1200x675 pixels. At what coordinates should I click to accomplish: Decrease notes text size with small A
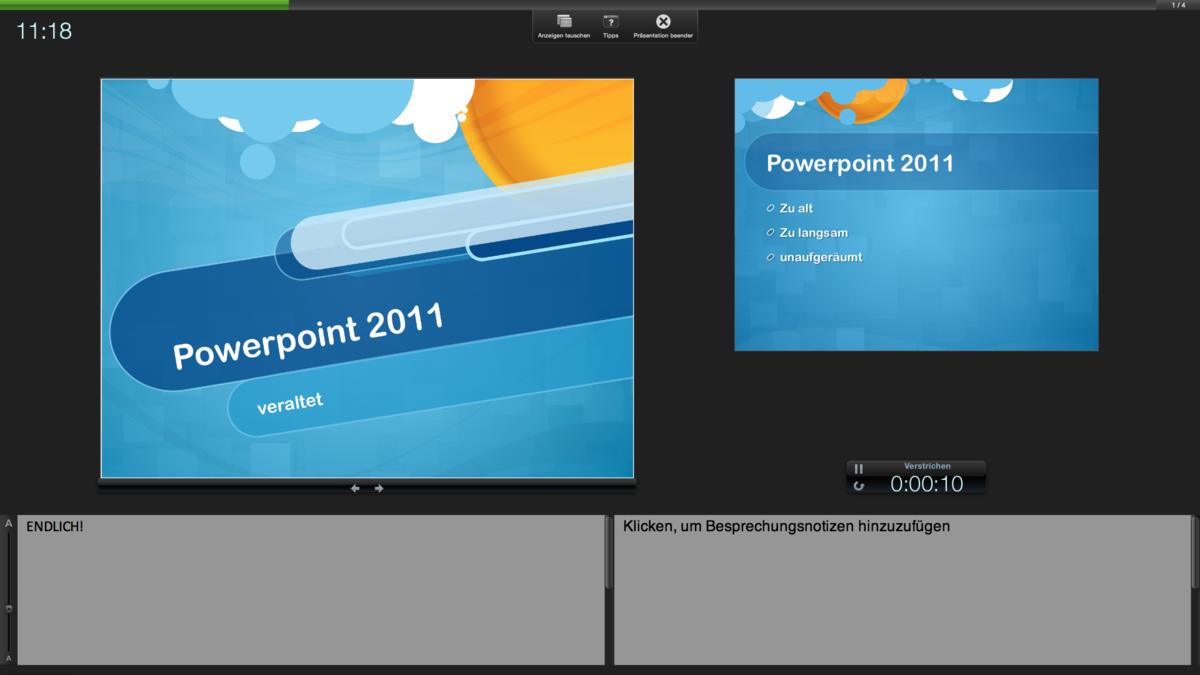tap(9, 658)
